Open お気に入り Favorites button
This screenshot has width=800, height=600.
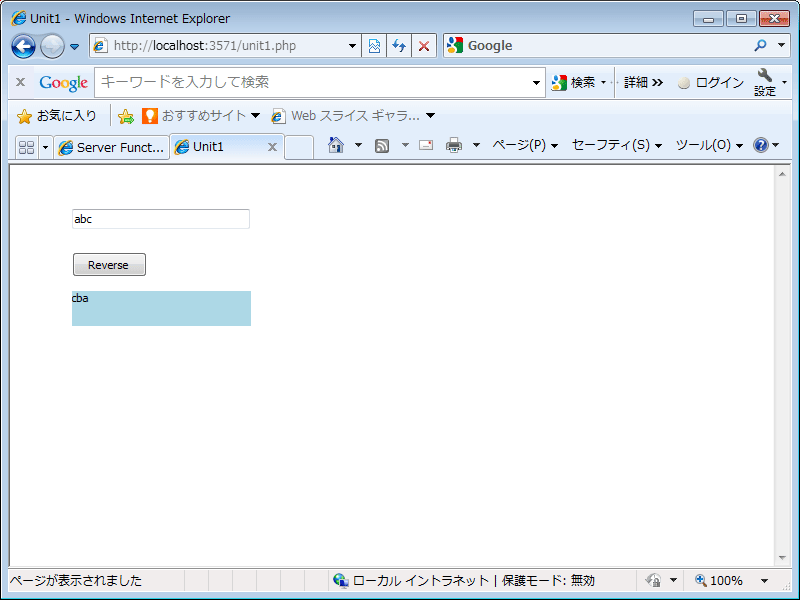56,116
